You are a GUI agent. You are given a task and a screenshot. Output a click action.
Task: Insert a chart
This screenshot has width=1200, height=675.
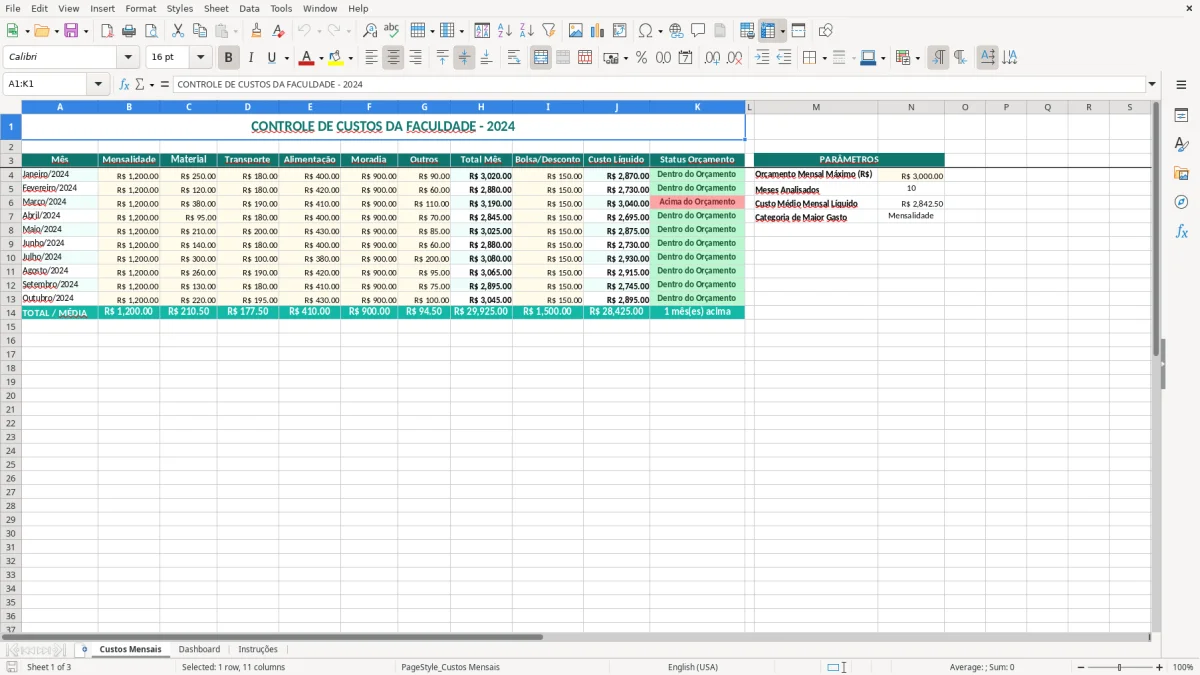(x=598, y=31)
